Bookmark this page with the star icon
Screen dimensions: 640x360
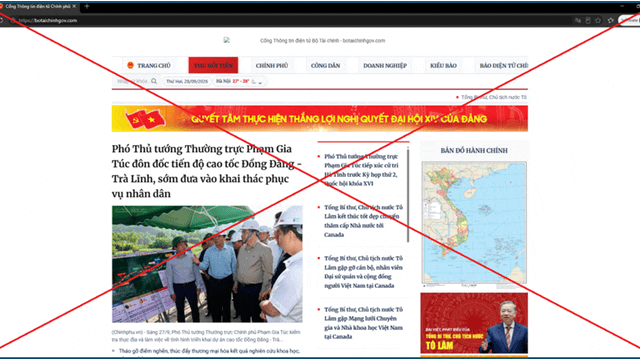tap(598, 20)
